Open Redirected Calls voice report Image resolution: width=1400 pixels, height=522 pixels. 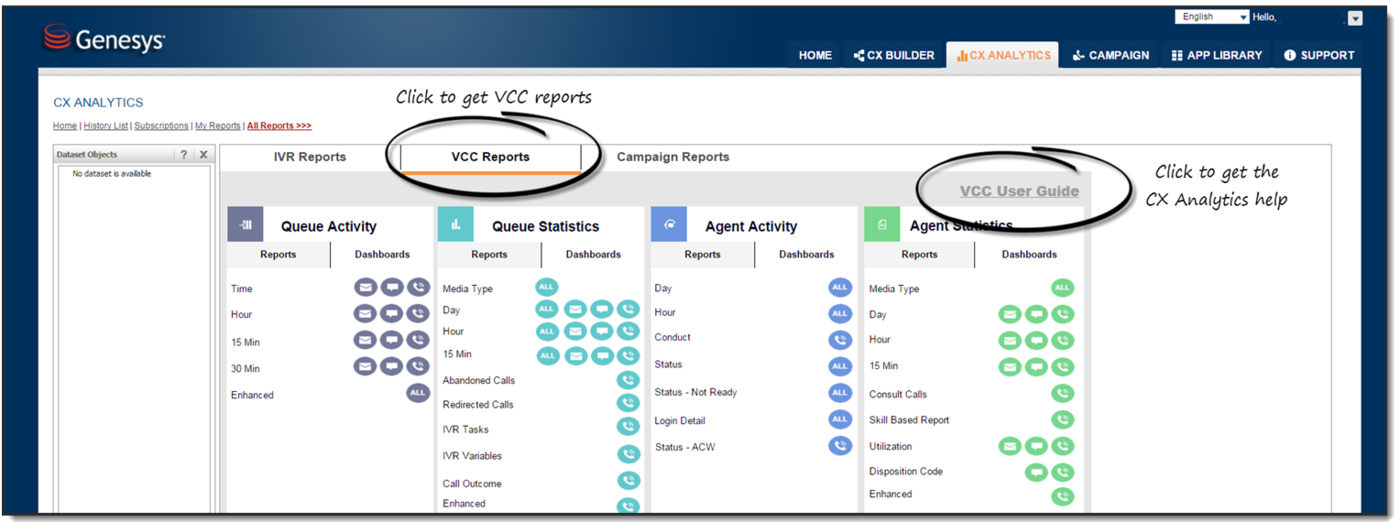point(628,404)
